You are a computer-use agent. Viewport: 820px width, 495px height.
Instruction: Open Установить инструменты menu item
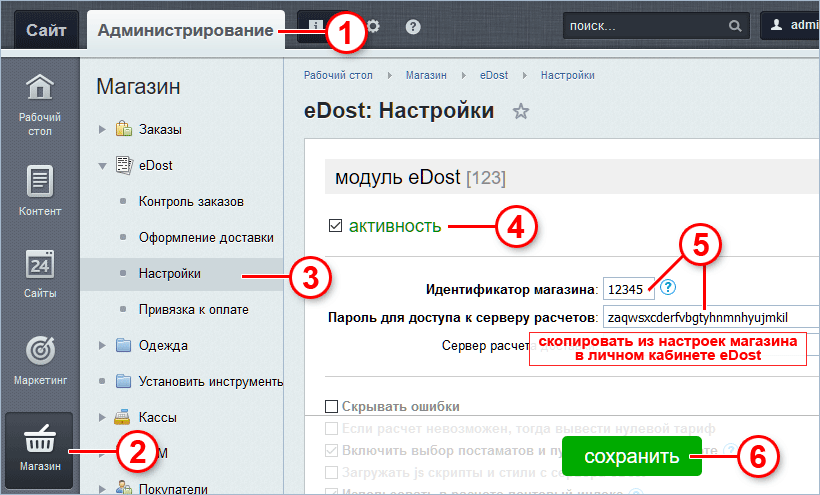tap(211, 382)
